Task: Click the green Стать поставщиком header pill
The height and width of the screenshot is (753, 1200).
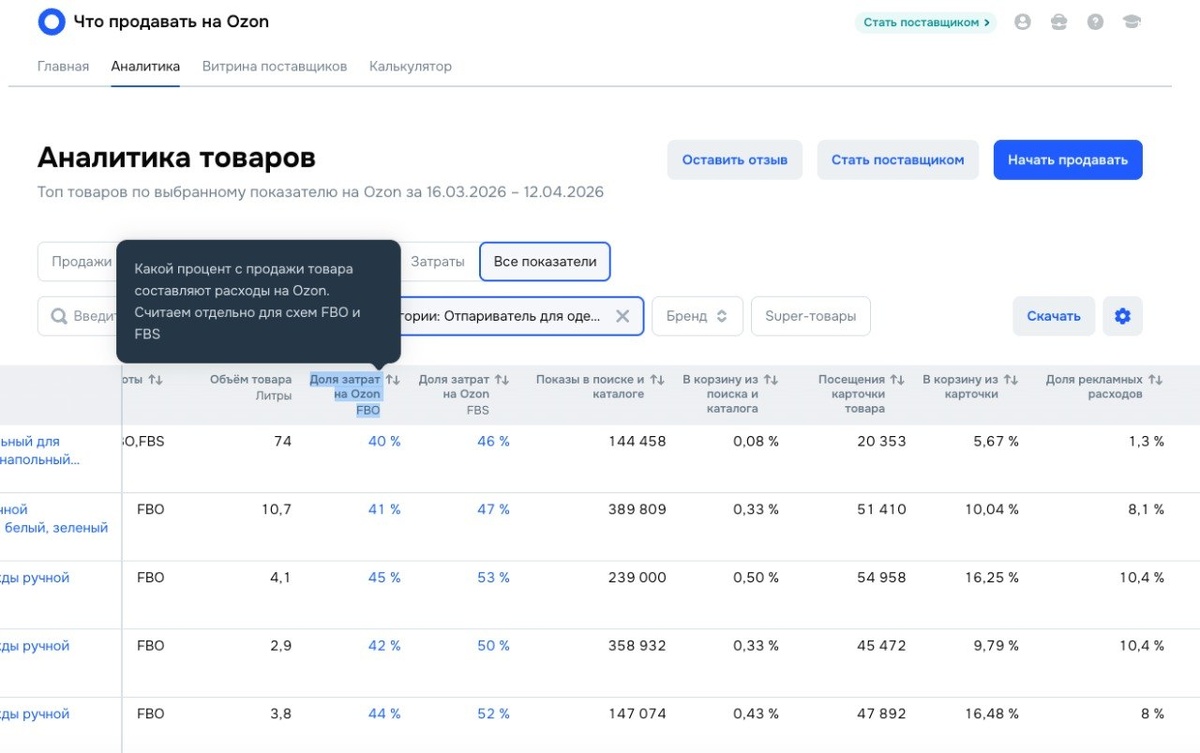Action: pos(926,22)
